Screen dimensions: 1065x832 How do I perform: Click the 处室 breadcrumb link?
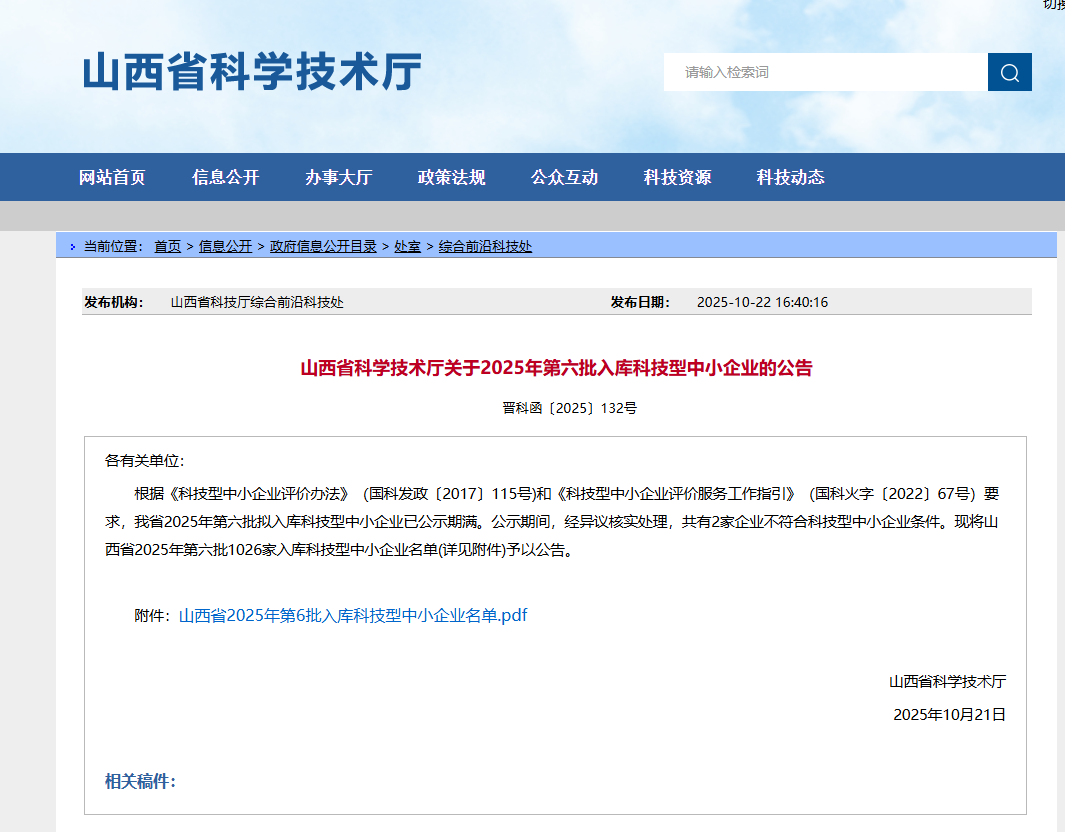tap(407, 246)
